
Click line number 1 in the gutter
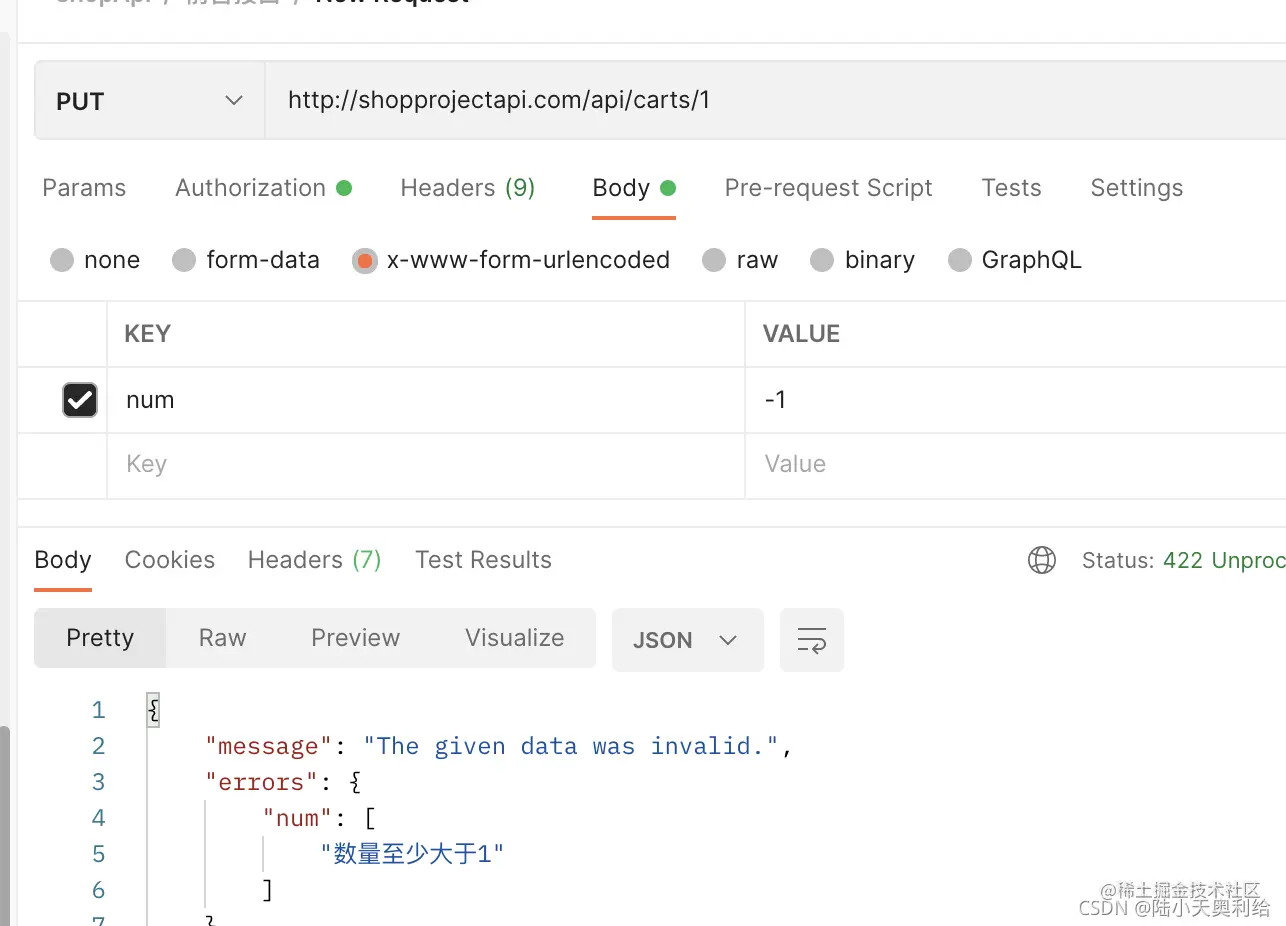[98, 710]
